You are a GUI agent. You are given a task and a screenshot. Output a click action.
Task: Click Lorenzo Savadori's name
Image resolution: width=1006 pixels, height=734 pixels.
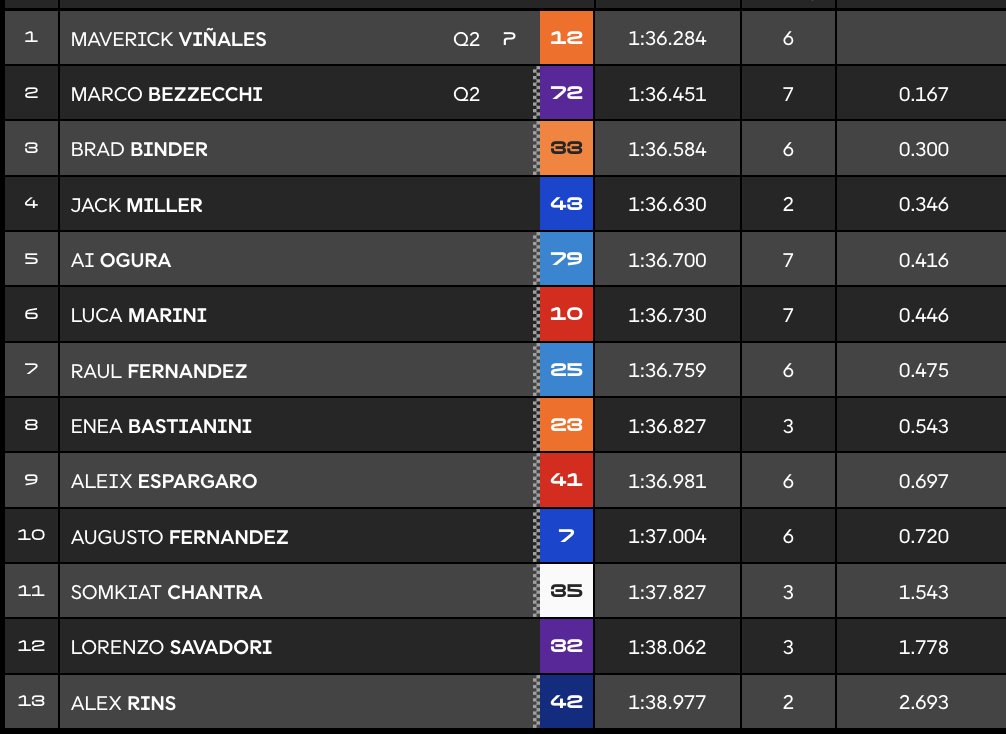[x=171, y=647]
